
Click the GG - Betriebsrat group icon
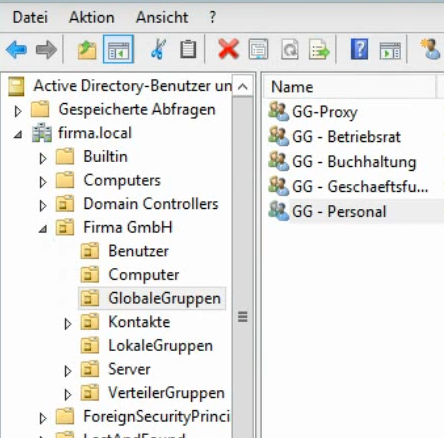coord(278,136)
